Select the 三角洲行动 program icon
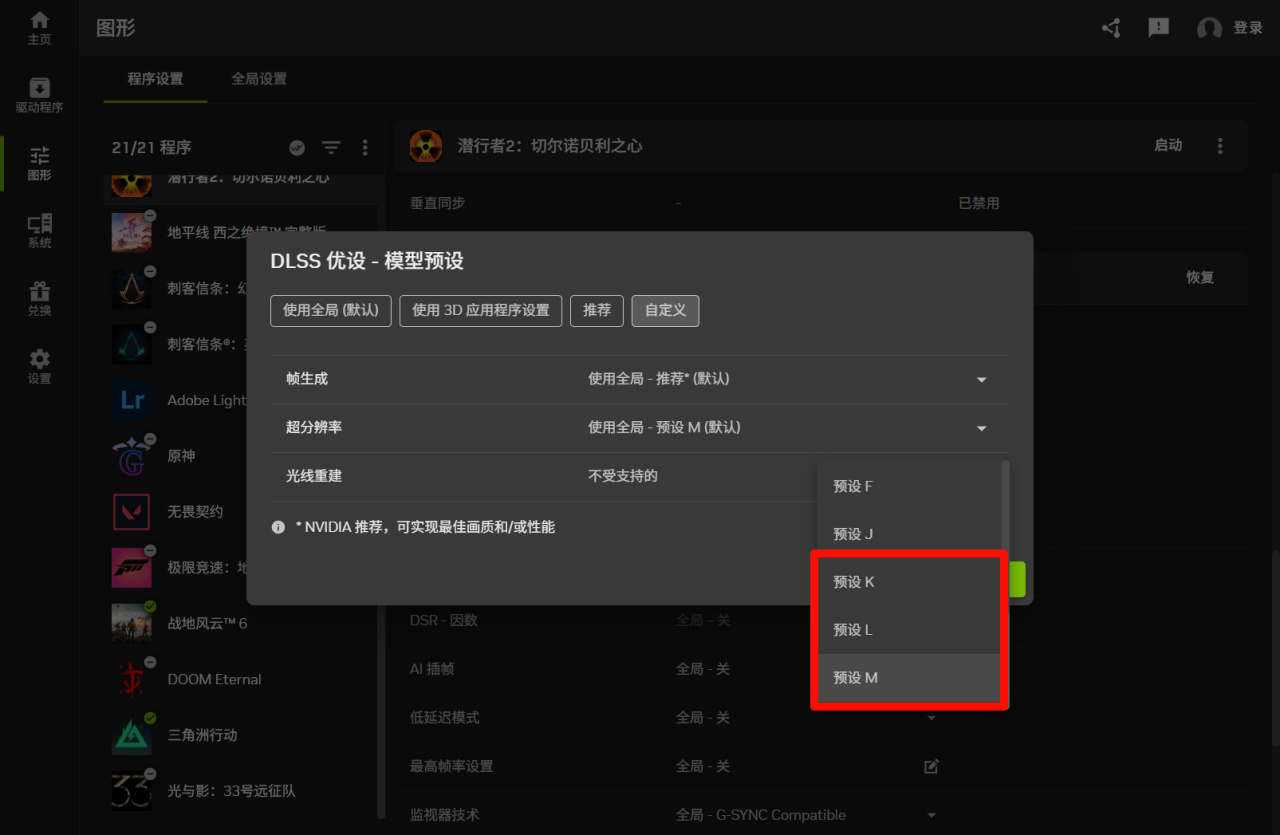The image size is (1280, 835). (131, 735)
